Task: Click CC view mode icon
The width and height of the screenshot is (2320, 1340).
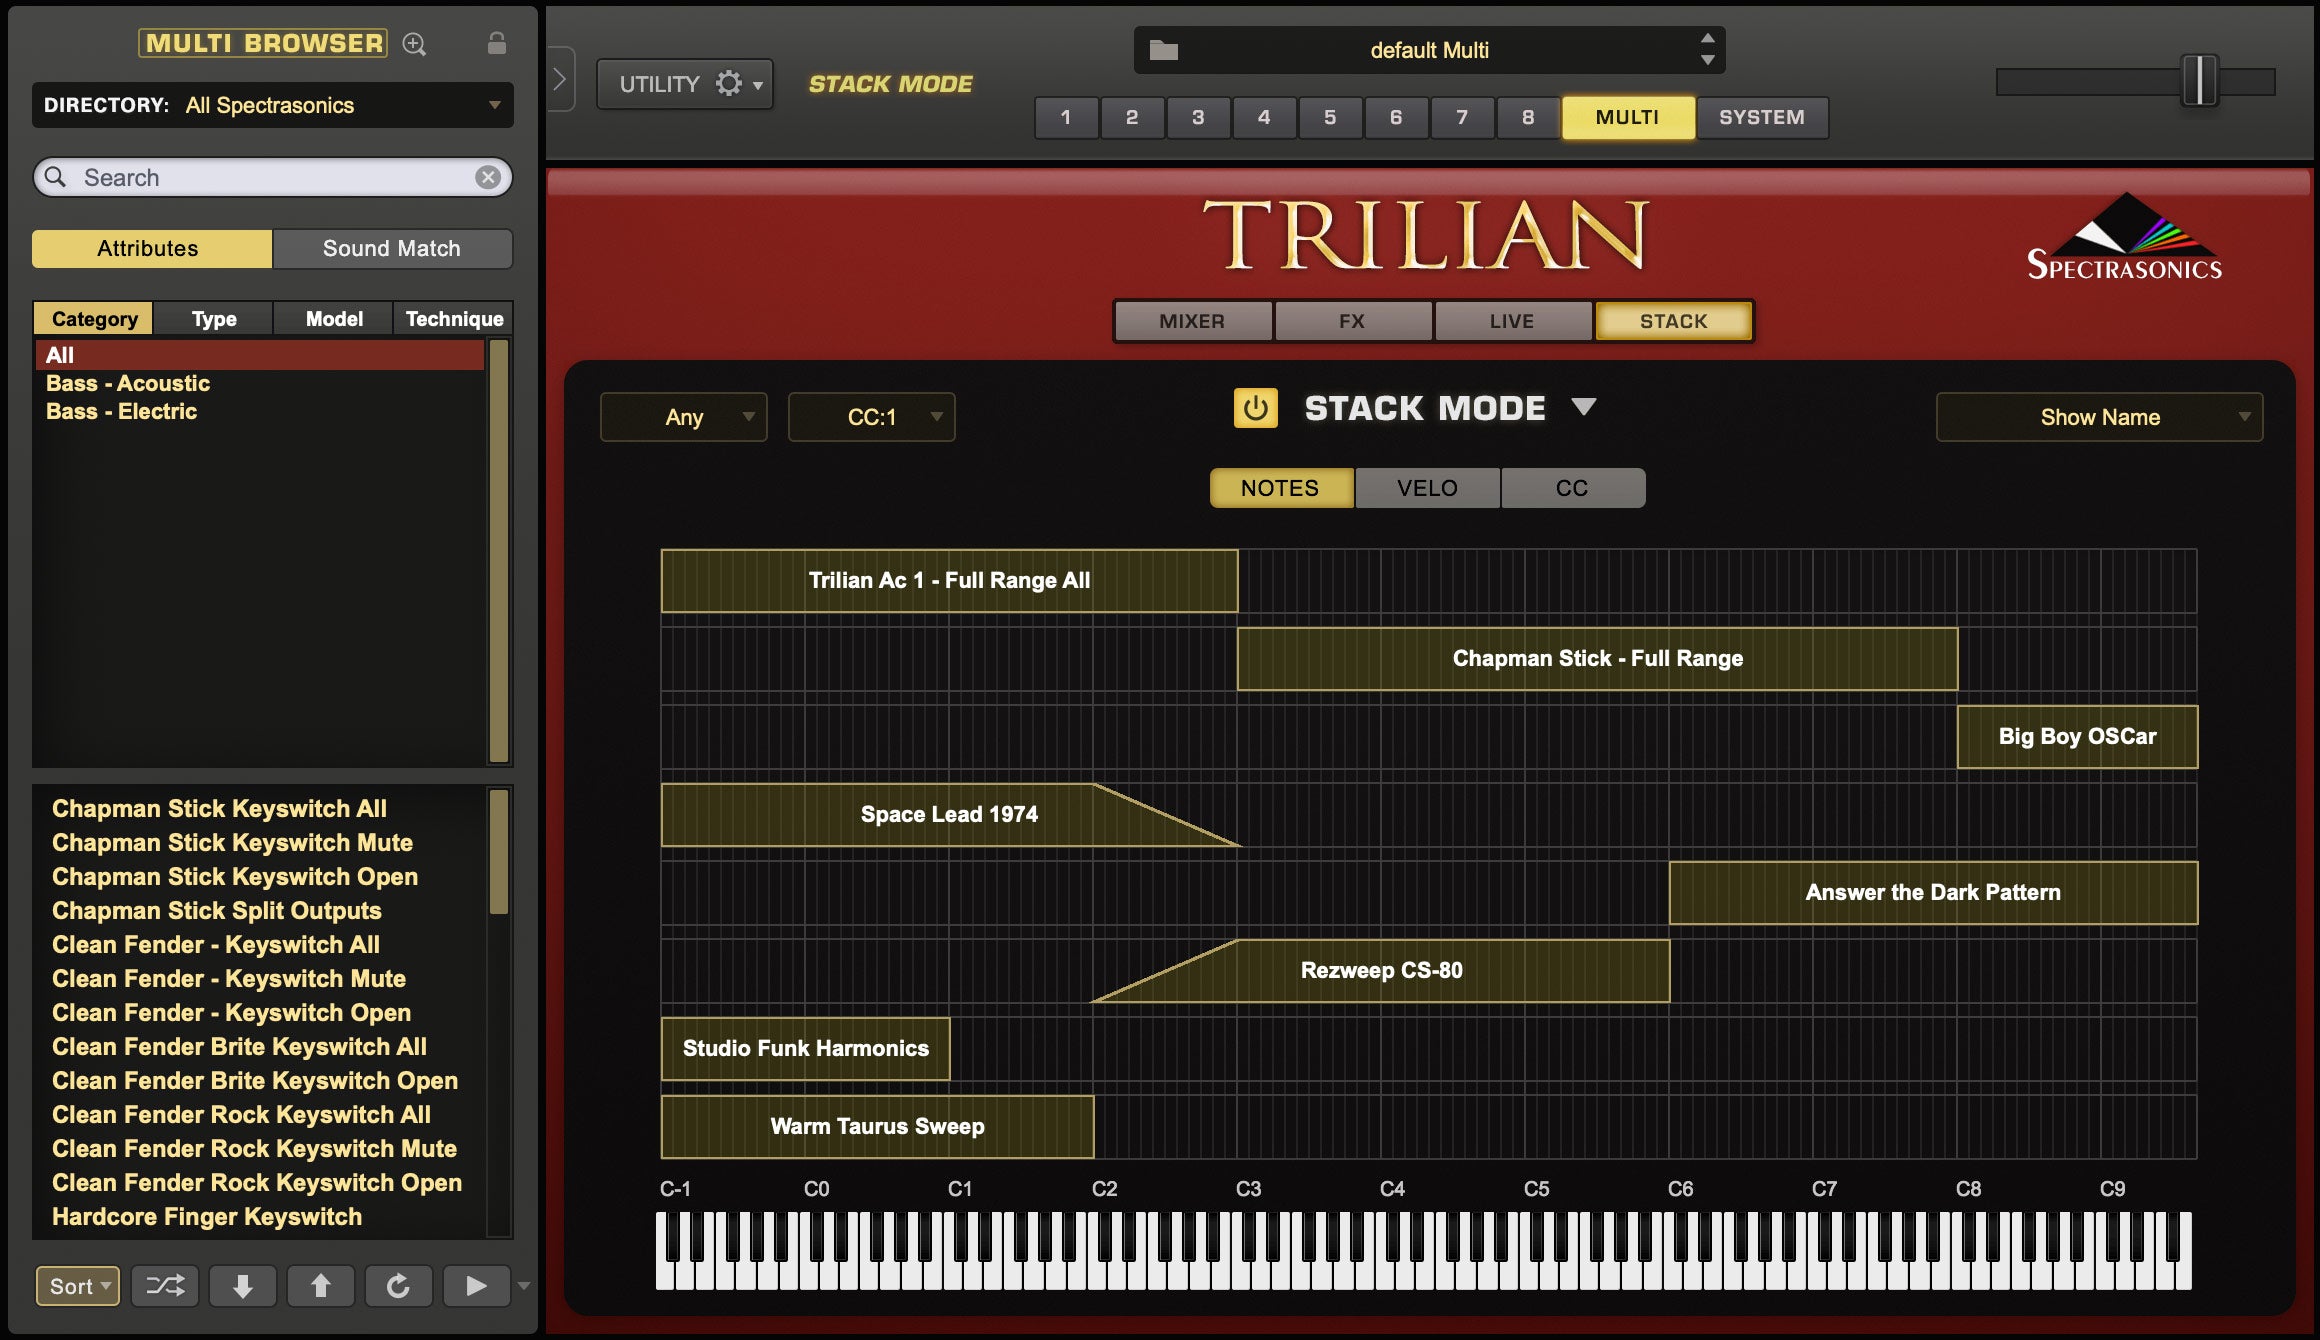Action: coord(1571,487)
